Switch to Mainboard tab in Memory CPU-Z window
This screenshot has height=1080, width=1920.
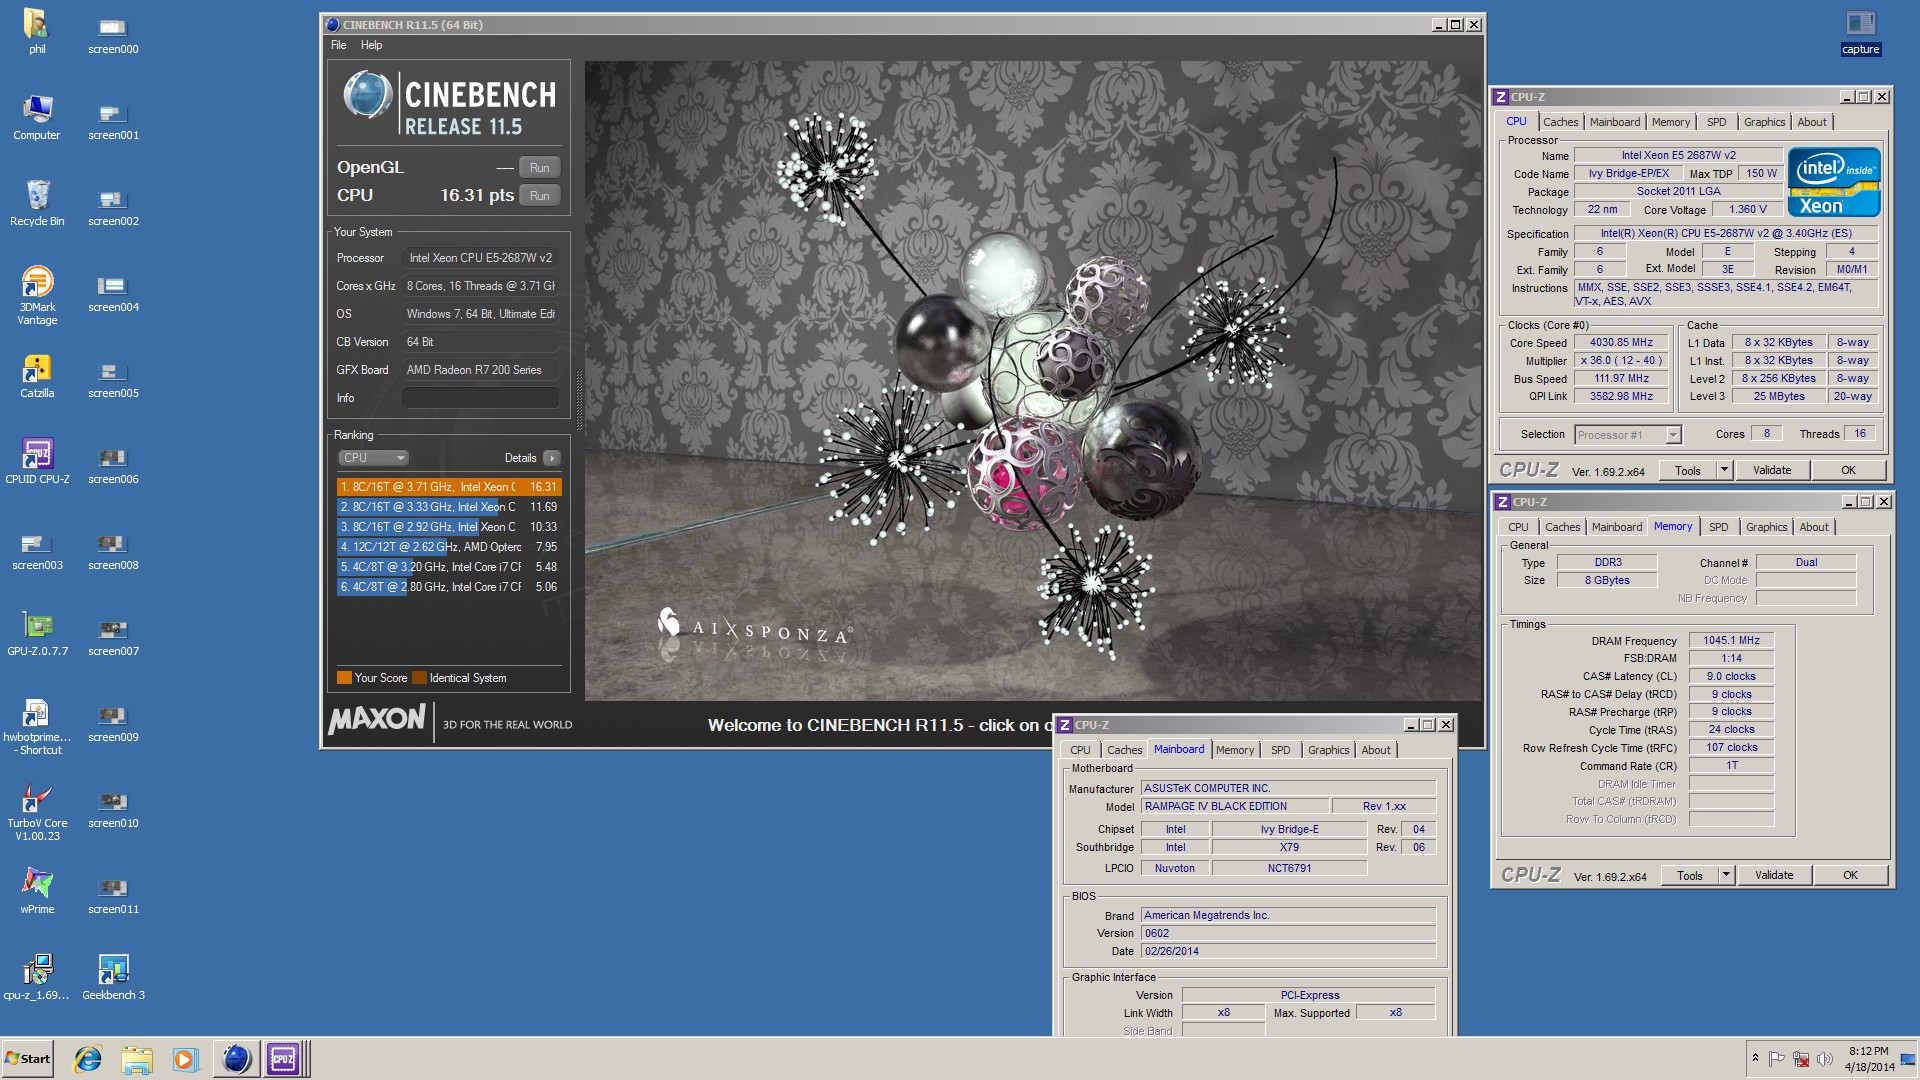pos(1616,527)
